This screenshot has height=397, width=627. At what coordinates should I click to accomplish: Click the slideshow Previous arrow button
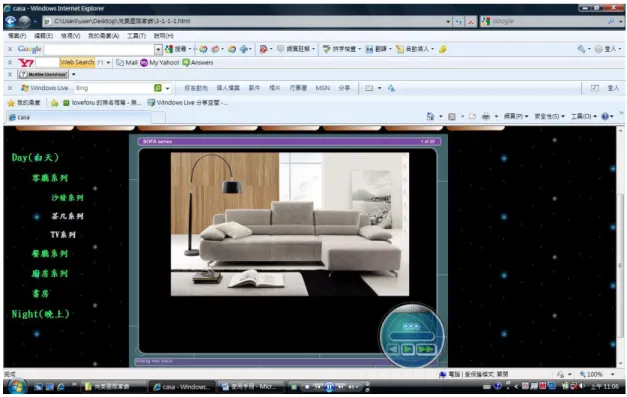[x=393, y=349]
